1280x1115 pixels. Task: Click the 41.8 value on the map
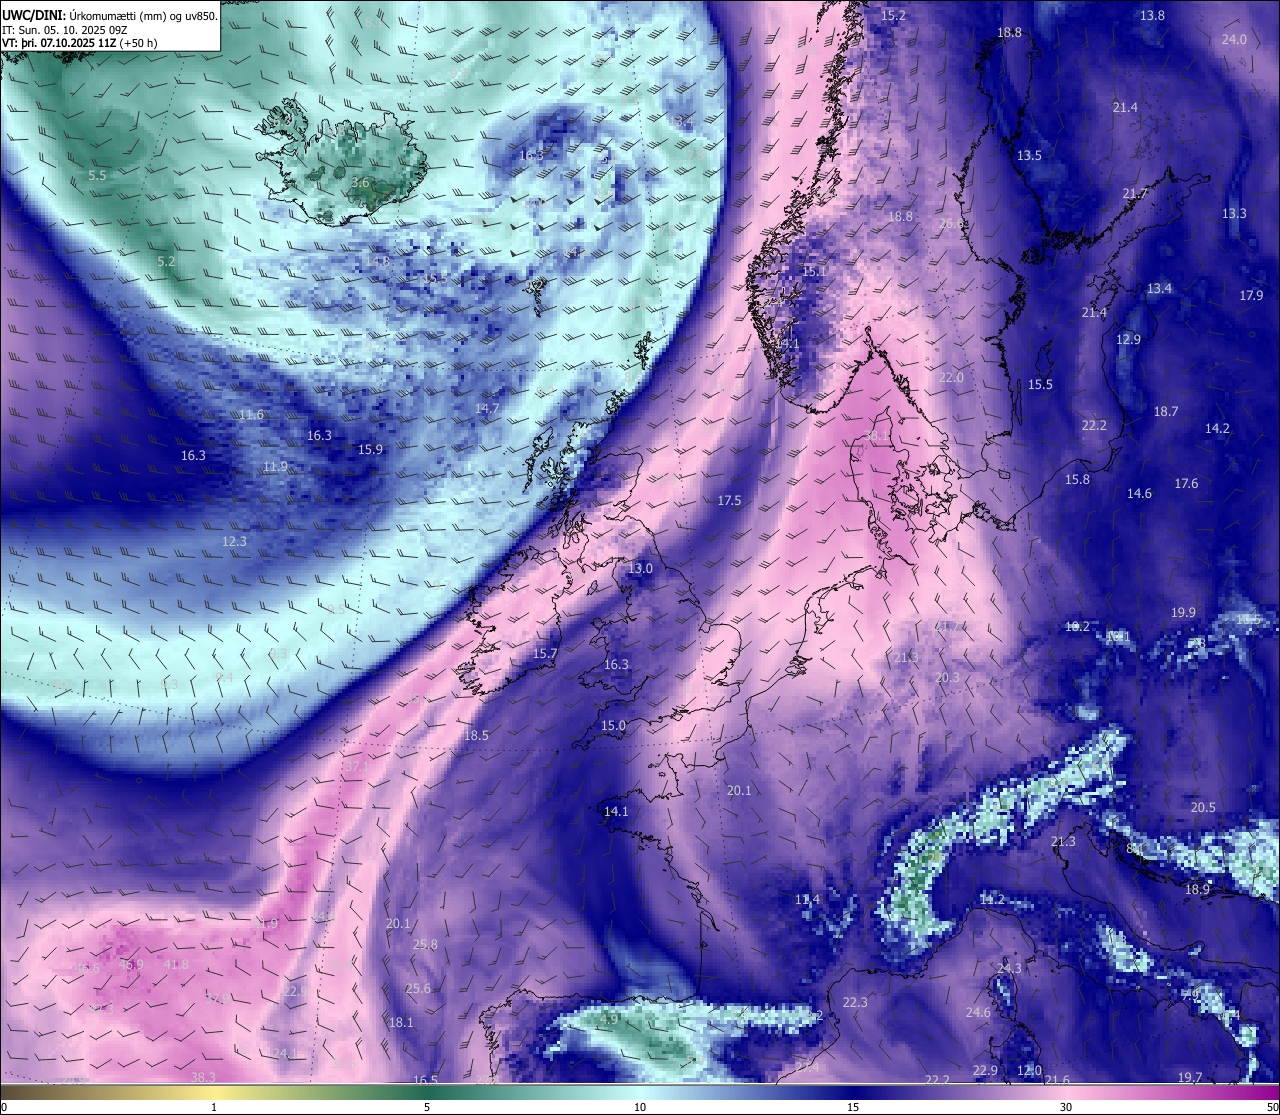point(176,964)
